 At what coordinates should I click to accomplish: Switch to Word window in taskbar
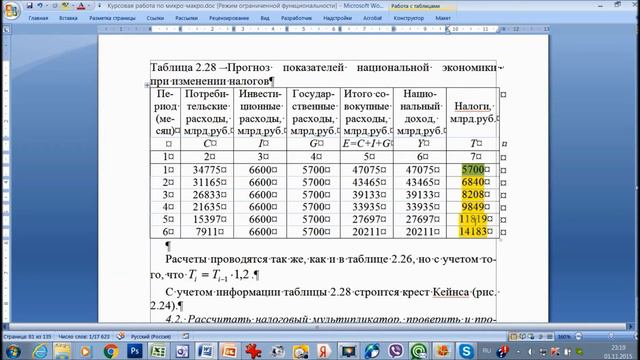[x=206, y=351]
